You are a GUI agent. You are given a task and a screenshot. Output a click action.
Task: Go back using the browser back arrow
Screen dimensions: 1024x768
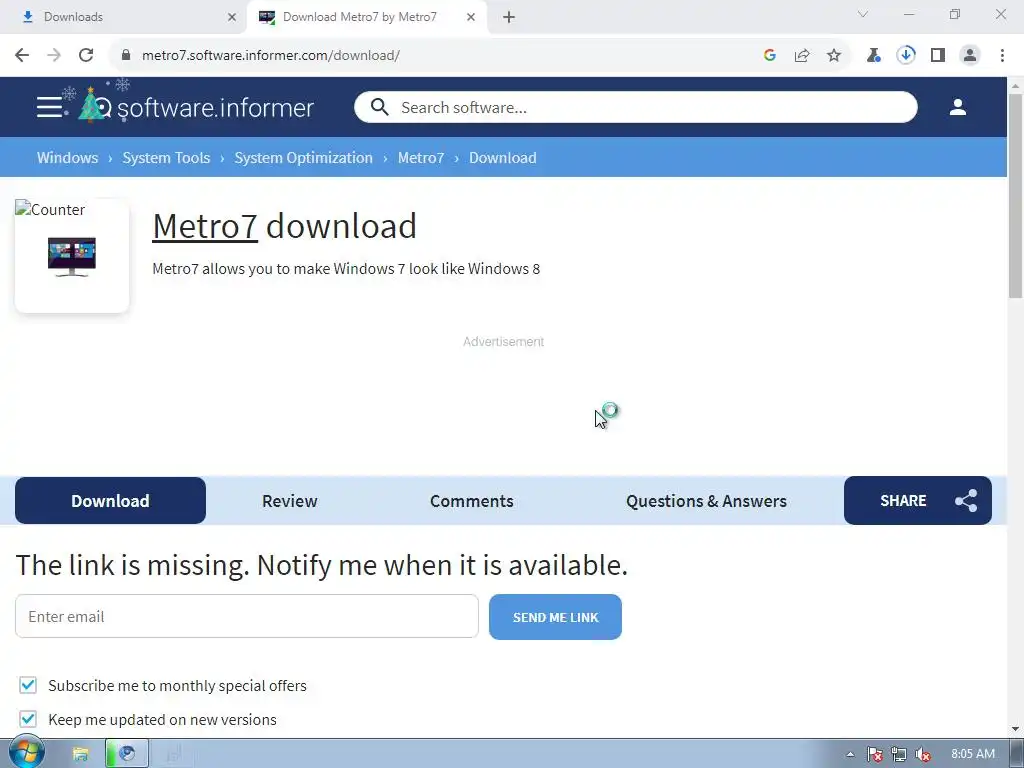pyautogui.click(x=22, y=56)
